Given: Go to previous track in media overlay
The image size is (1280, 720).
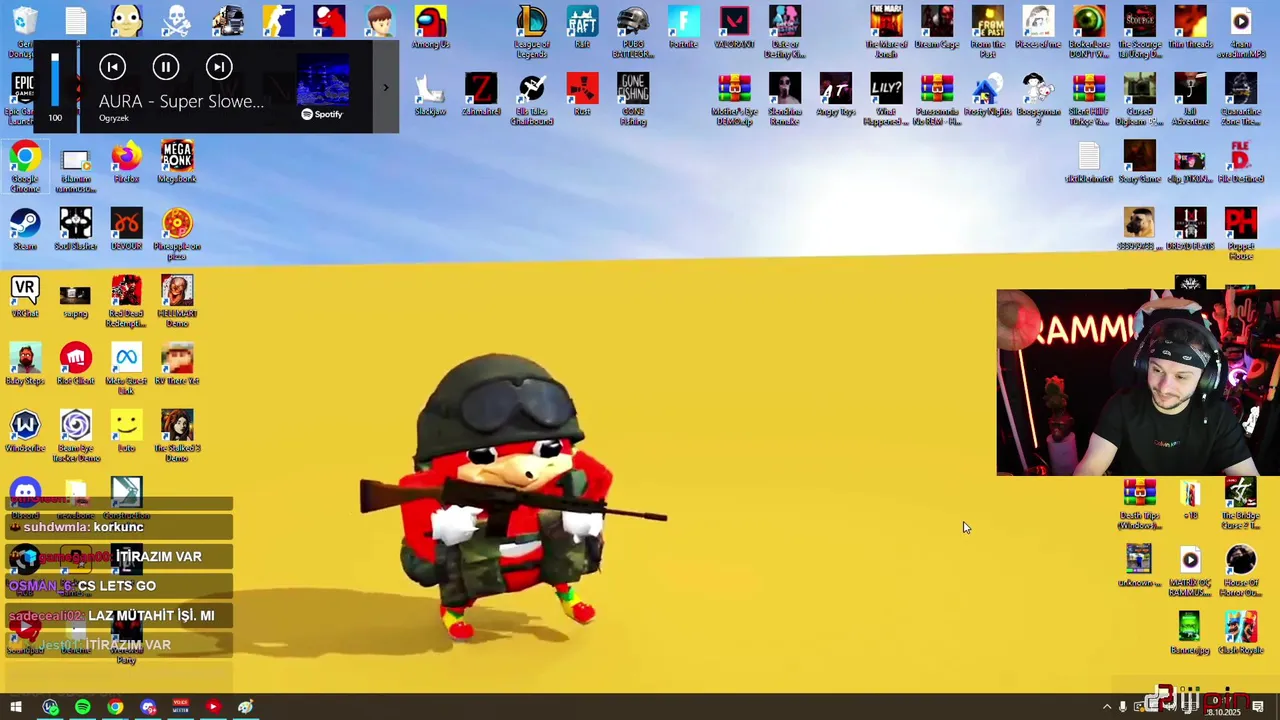Looking at the screenshot, I should [x=113, y=67].
